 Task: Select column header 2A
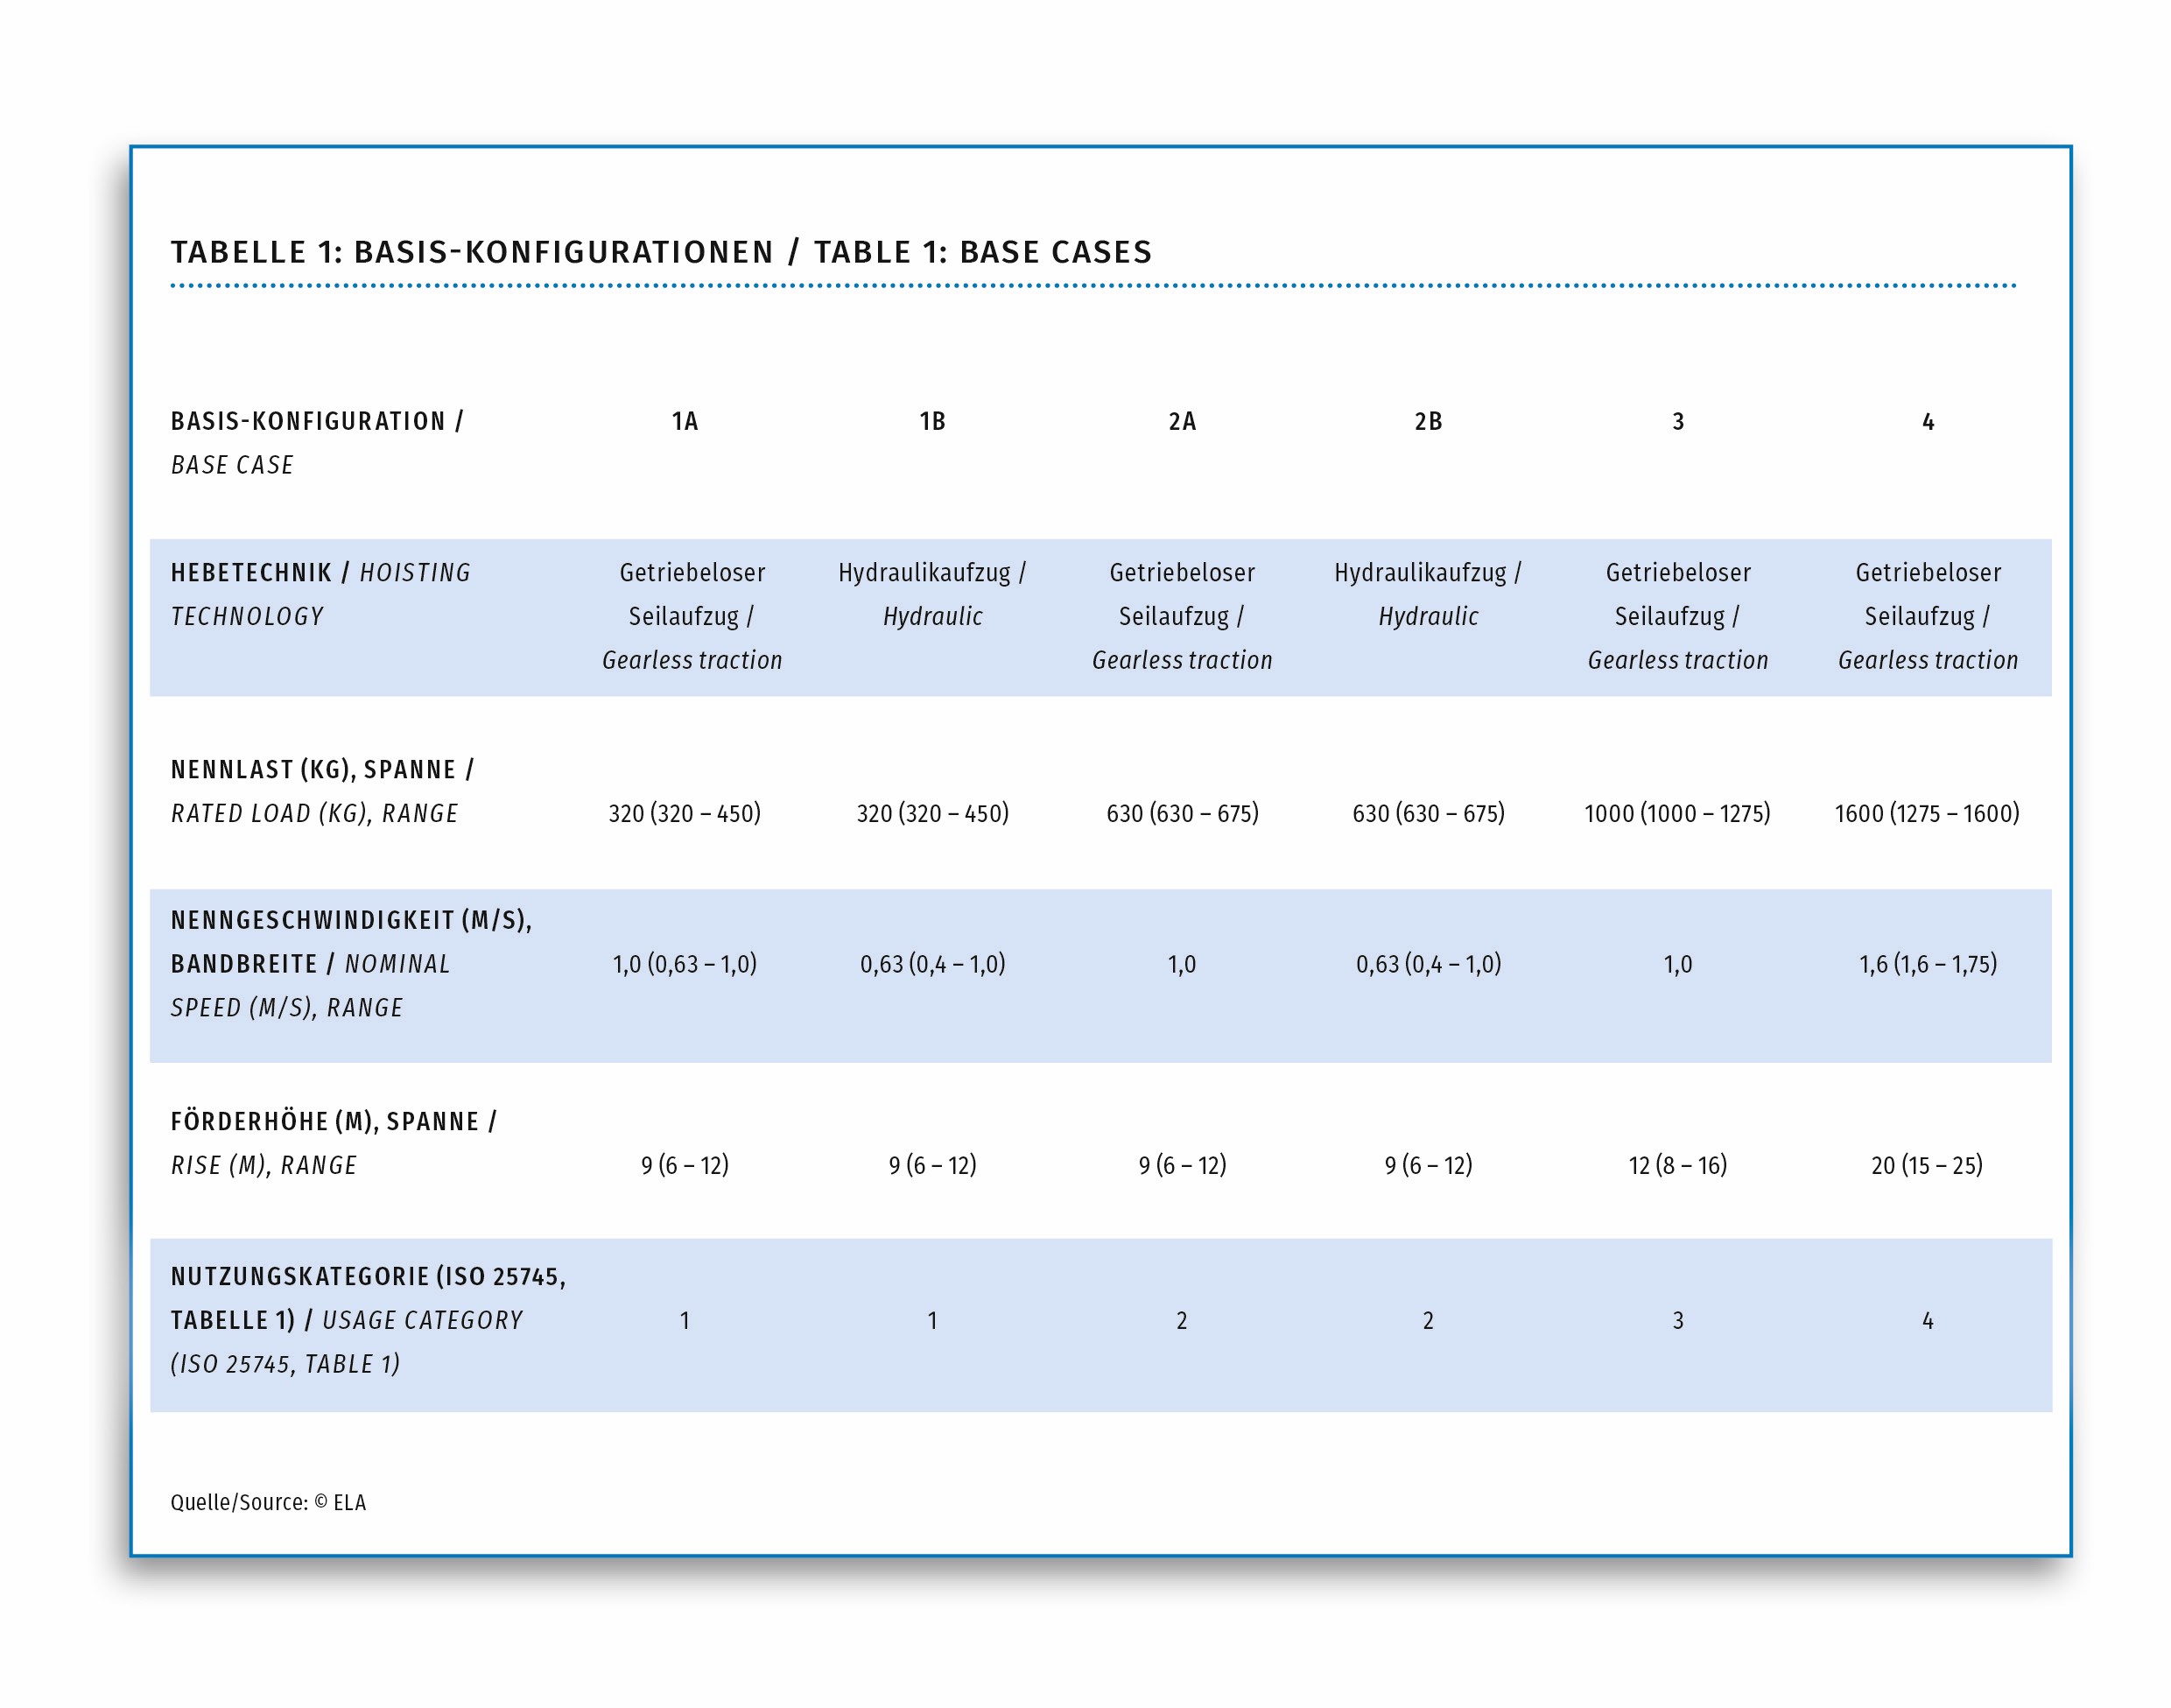coord(1181,421)
